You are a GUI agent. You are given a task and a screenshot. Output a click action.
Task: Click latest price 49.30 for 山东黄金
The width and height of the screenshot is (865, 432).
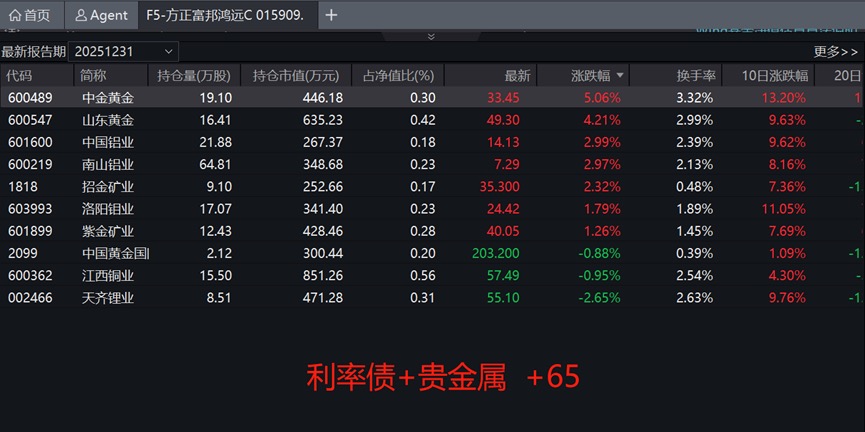(503, 120)
